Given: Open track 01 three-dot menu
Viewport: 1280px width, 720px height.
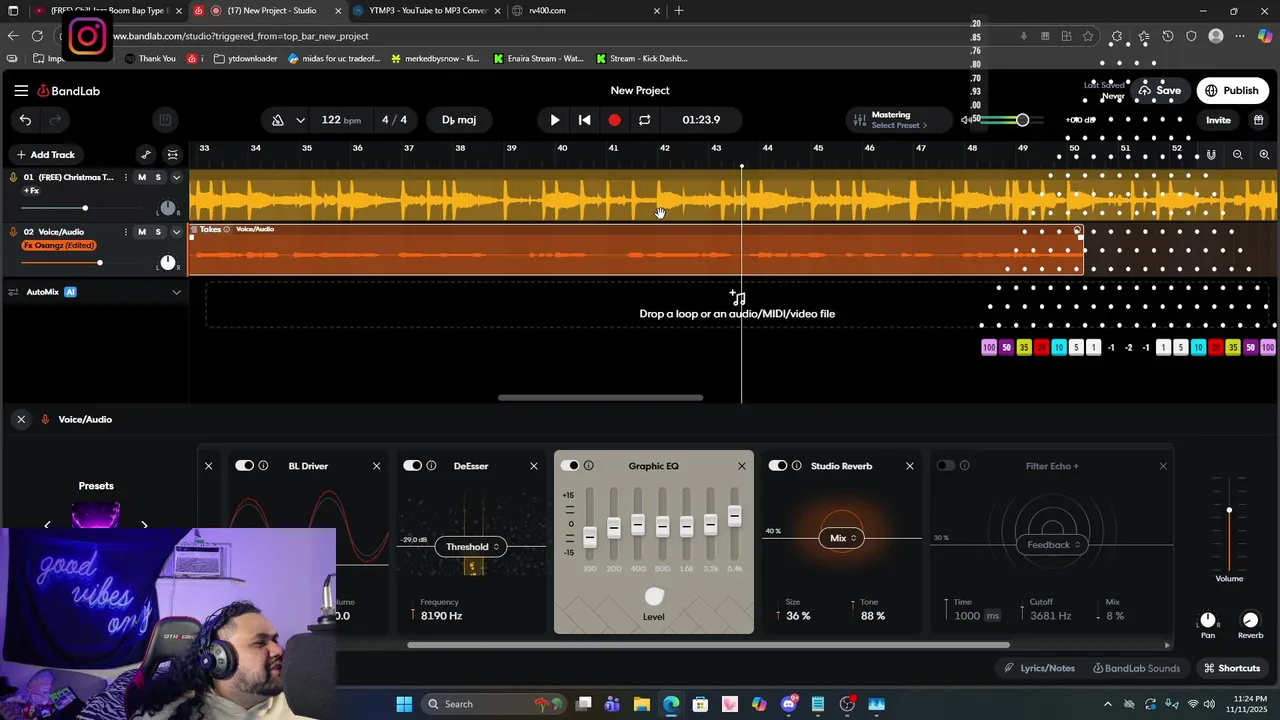Looking at the screenshot, I should (125, 178).
